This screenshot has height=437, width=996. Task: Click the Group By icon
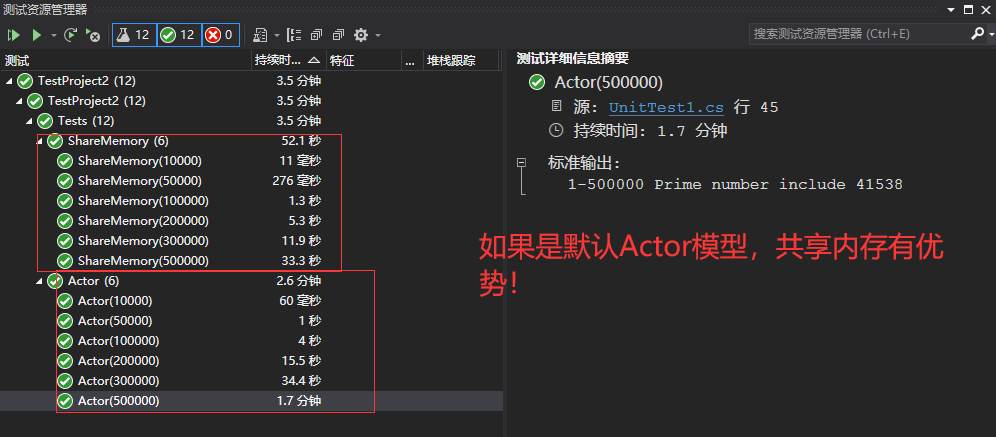coord(294,35)
